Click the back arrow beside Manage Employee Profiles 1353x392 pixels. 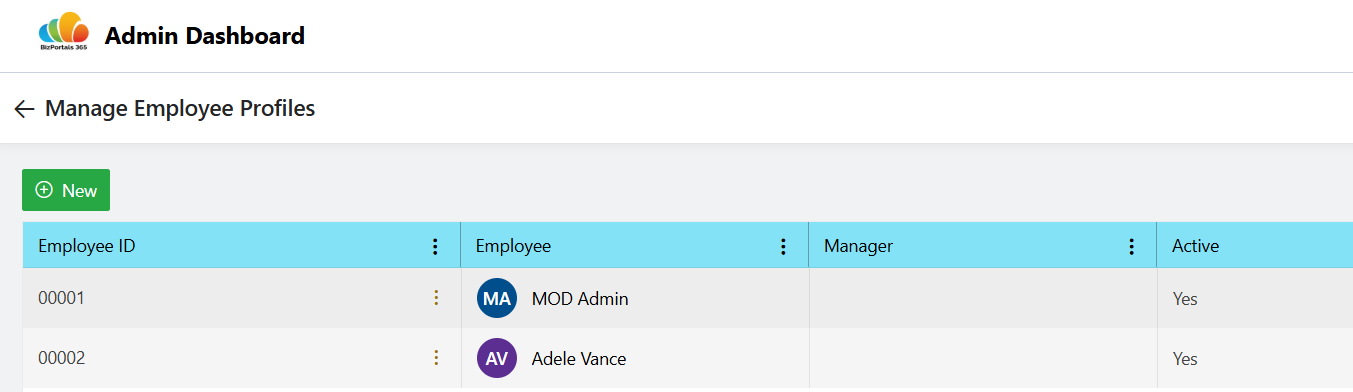[25, 109]
